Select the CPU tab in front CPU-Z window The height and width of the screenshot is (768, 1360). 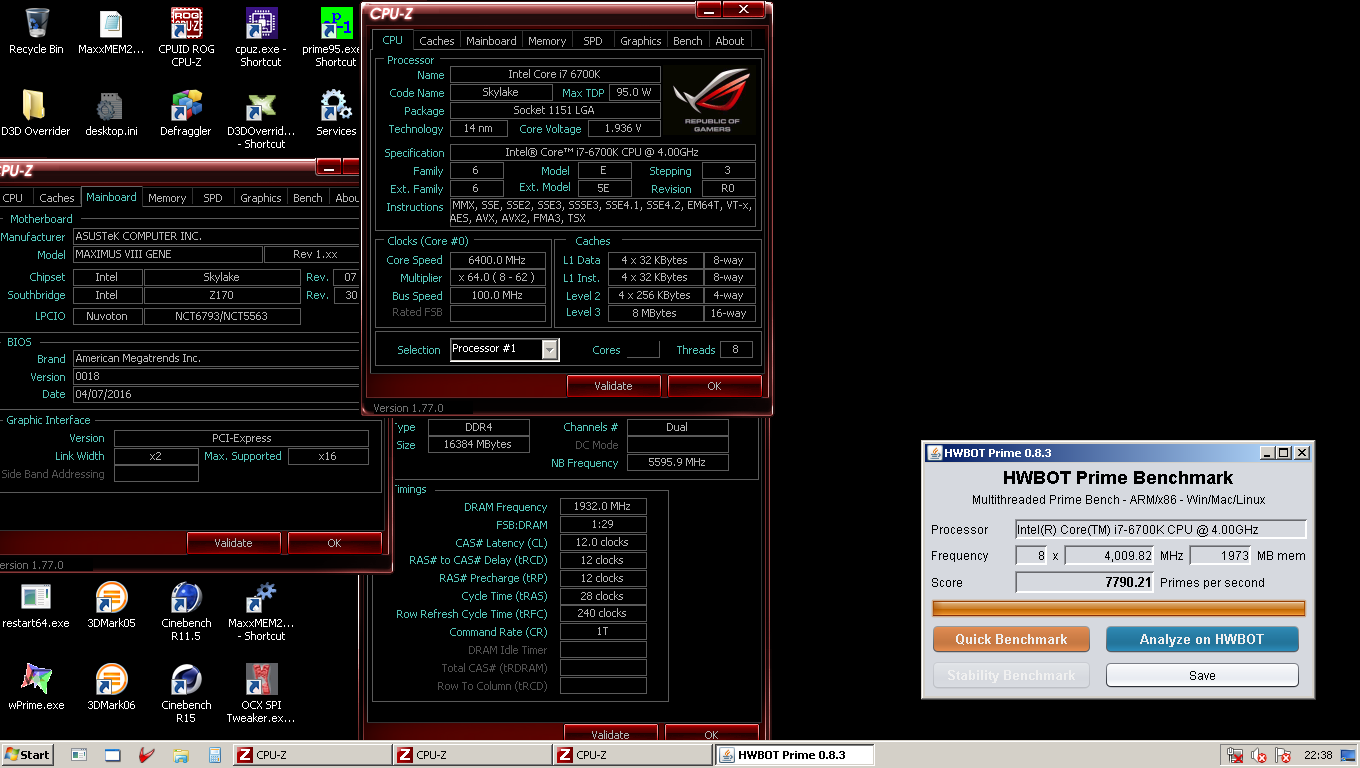coord(393,40)
